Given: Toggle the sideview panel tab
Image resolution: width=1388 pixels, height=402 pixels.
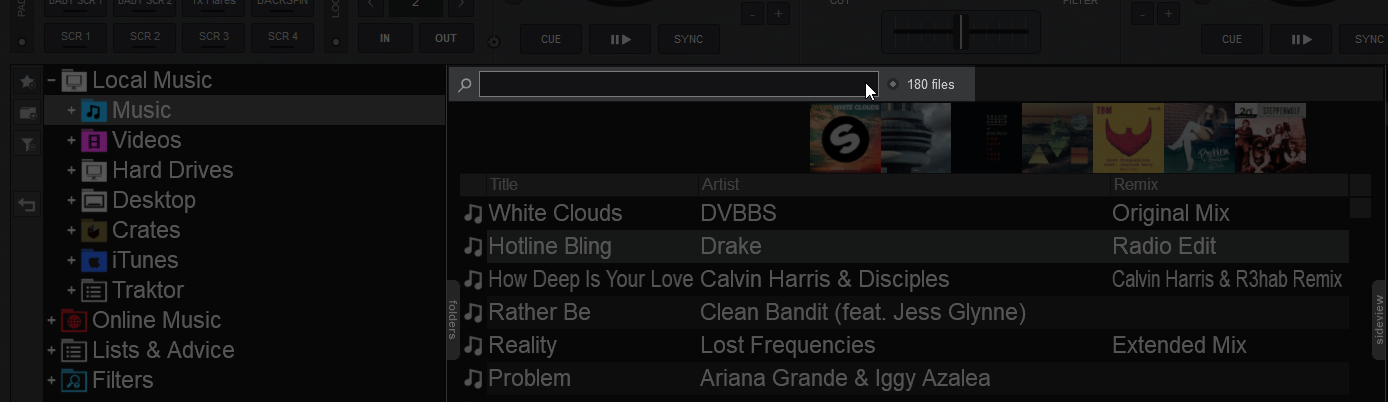Looking at the screenshot, I should tap(1380, 320).
